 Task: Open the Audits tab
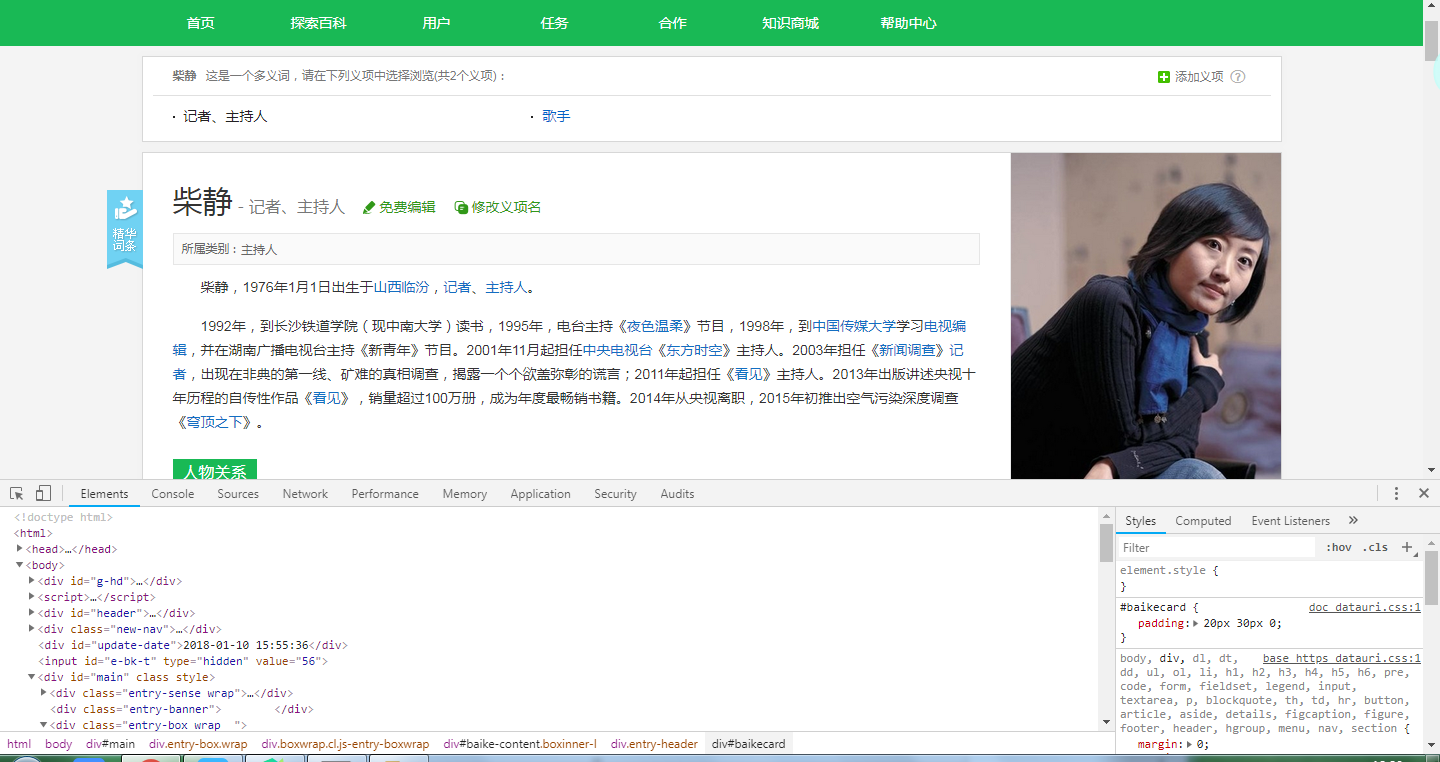677,494
